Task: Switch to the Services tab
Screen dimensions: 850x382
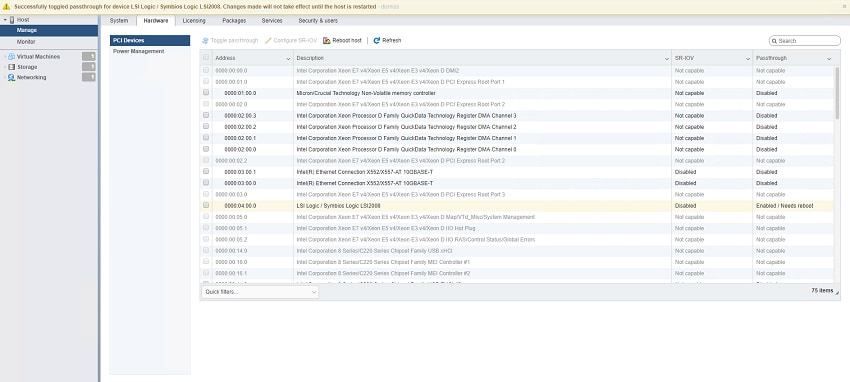Action: coord(272,21)
